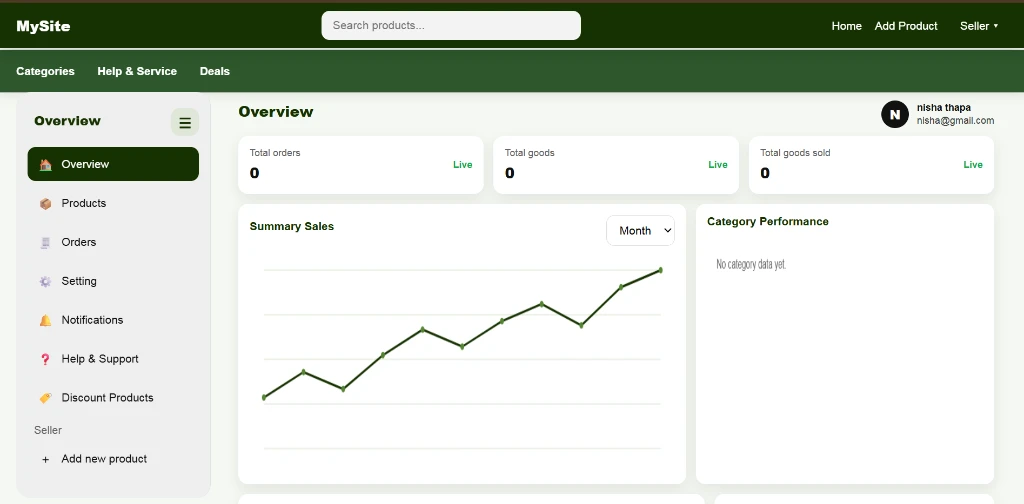The height and width of the screenshot is (504, 1024).
Task: Click Add Product in top navigation
Action: click(x=906, y=26)
